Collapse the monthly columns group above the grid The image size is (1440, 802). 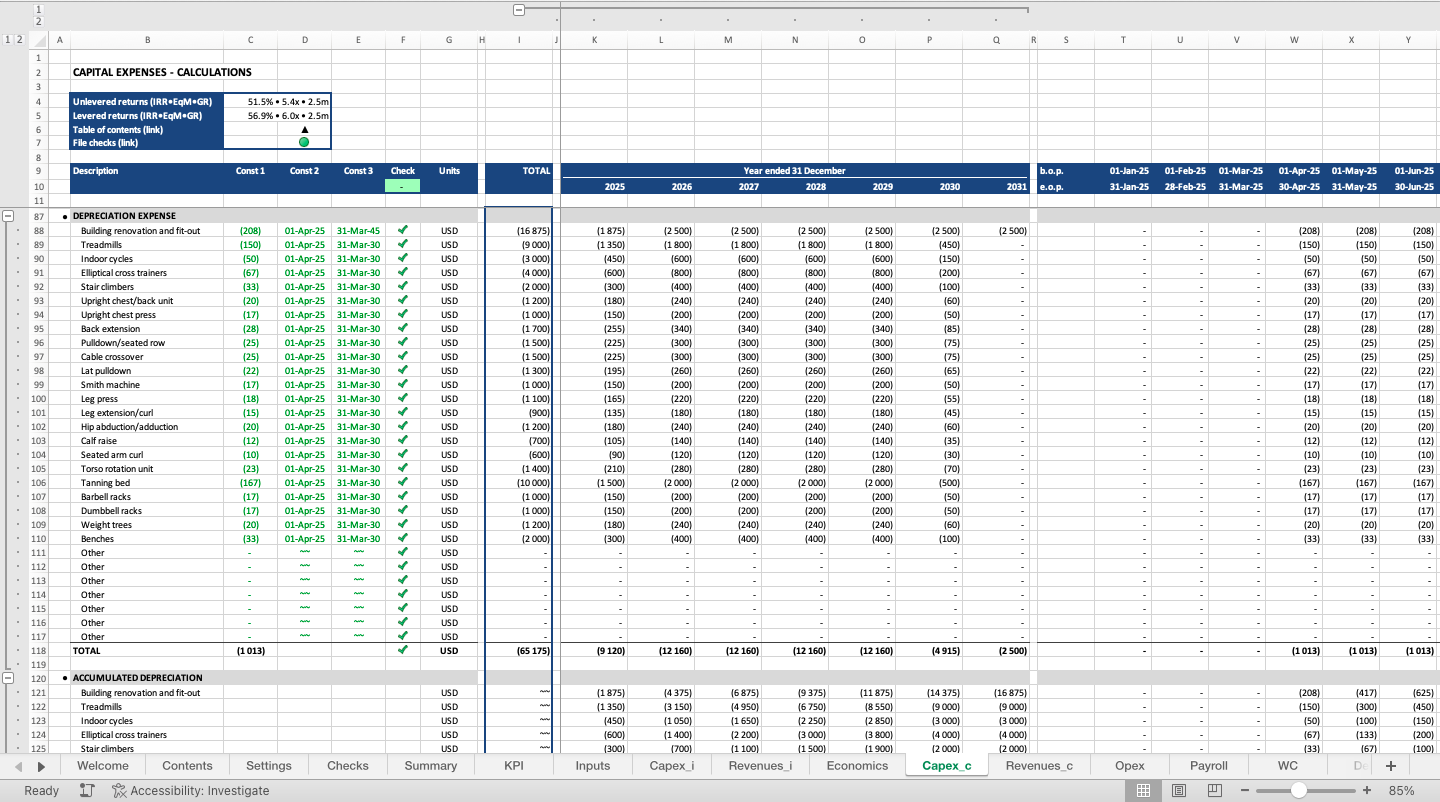coord(517,8)
